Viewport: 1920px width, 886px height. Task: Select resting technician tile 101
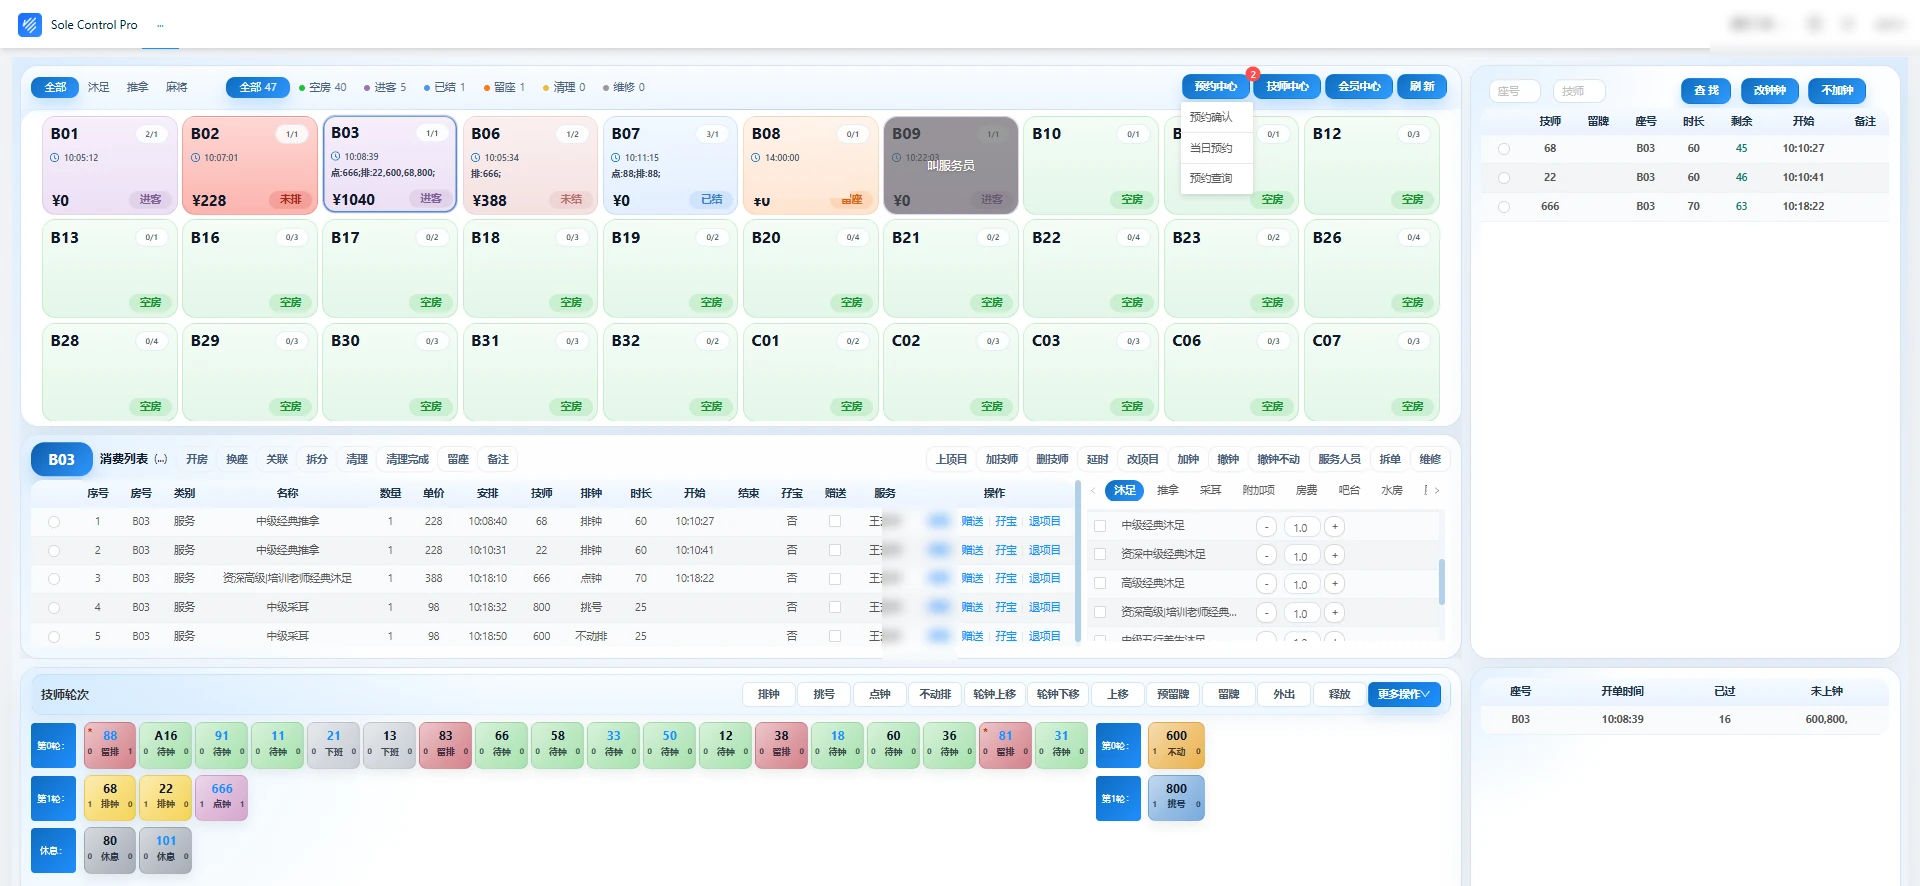(x=166, y=850)
